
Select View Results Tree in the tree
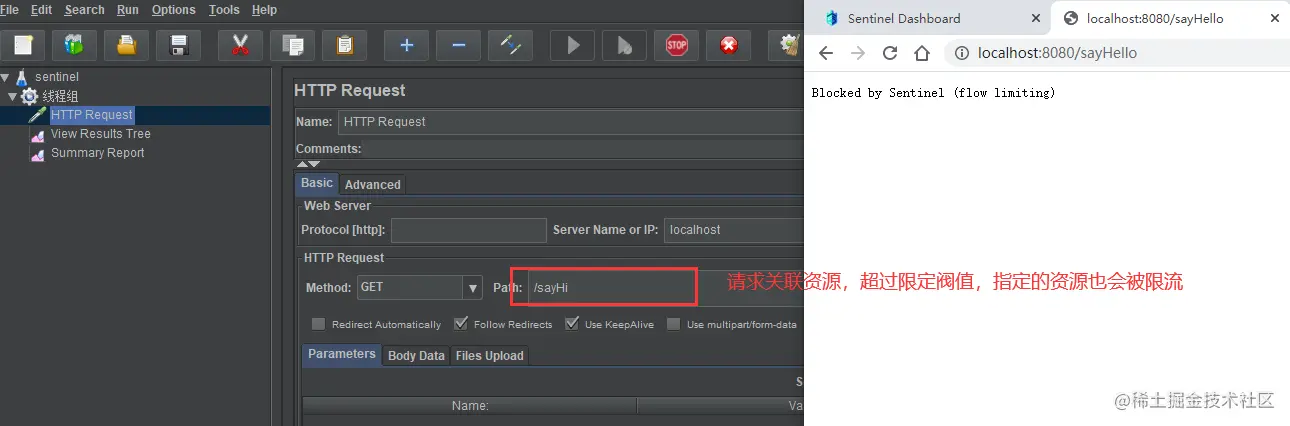[101, 134]
